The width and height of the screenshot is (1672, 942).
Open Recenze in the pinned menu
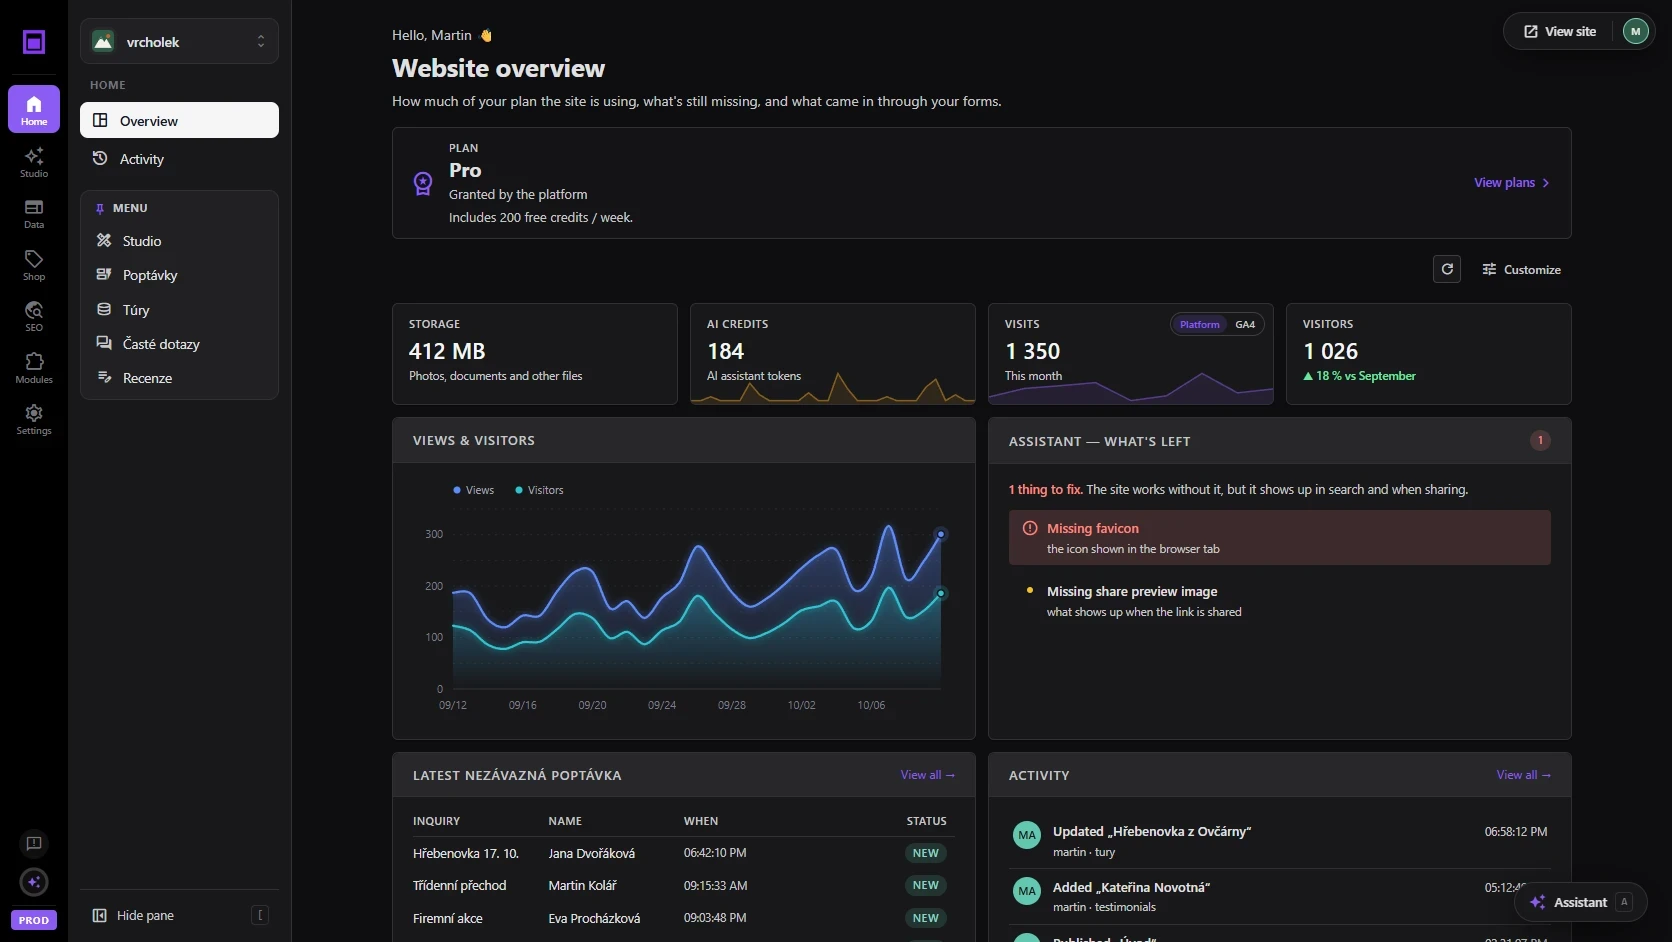[179, 378]
